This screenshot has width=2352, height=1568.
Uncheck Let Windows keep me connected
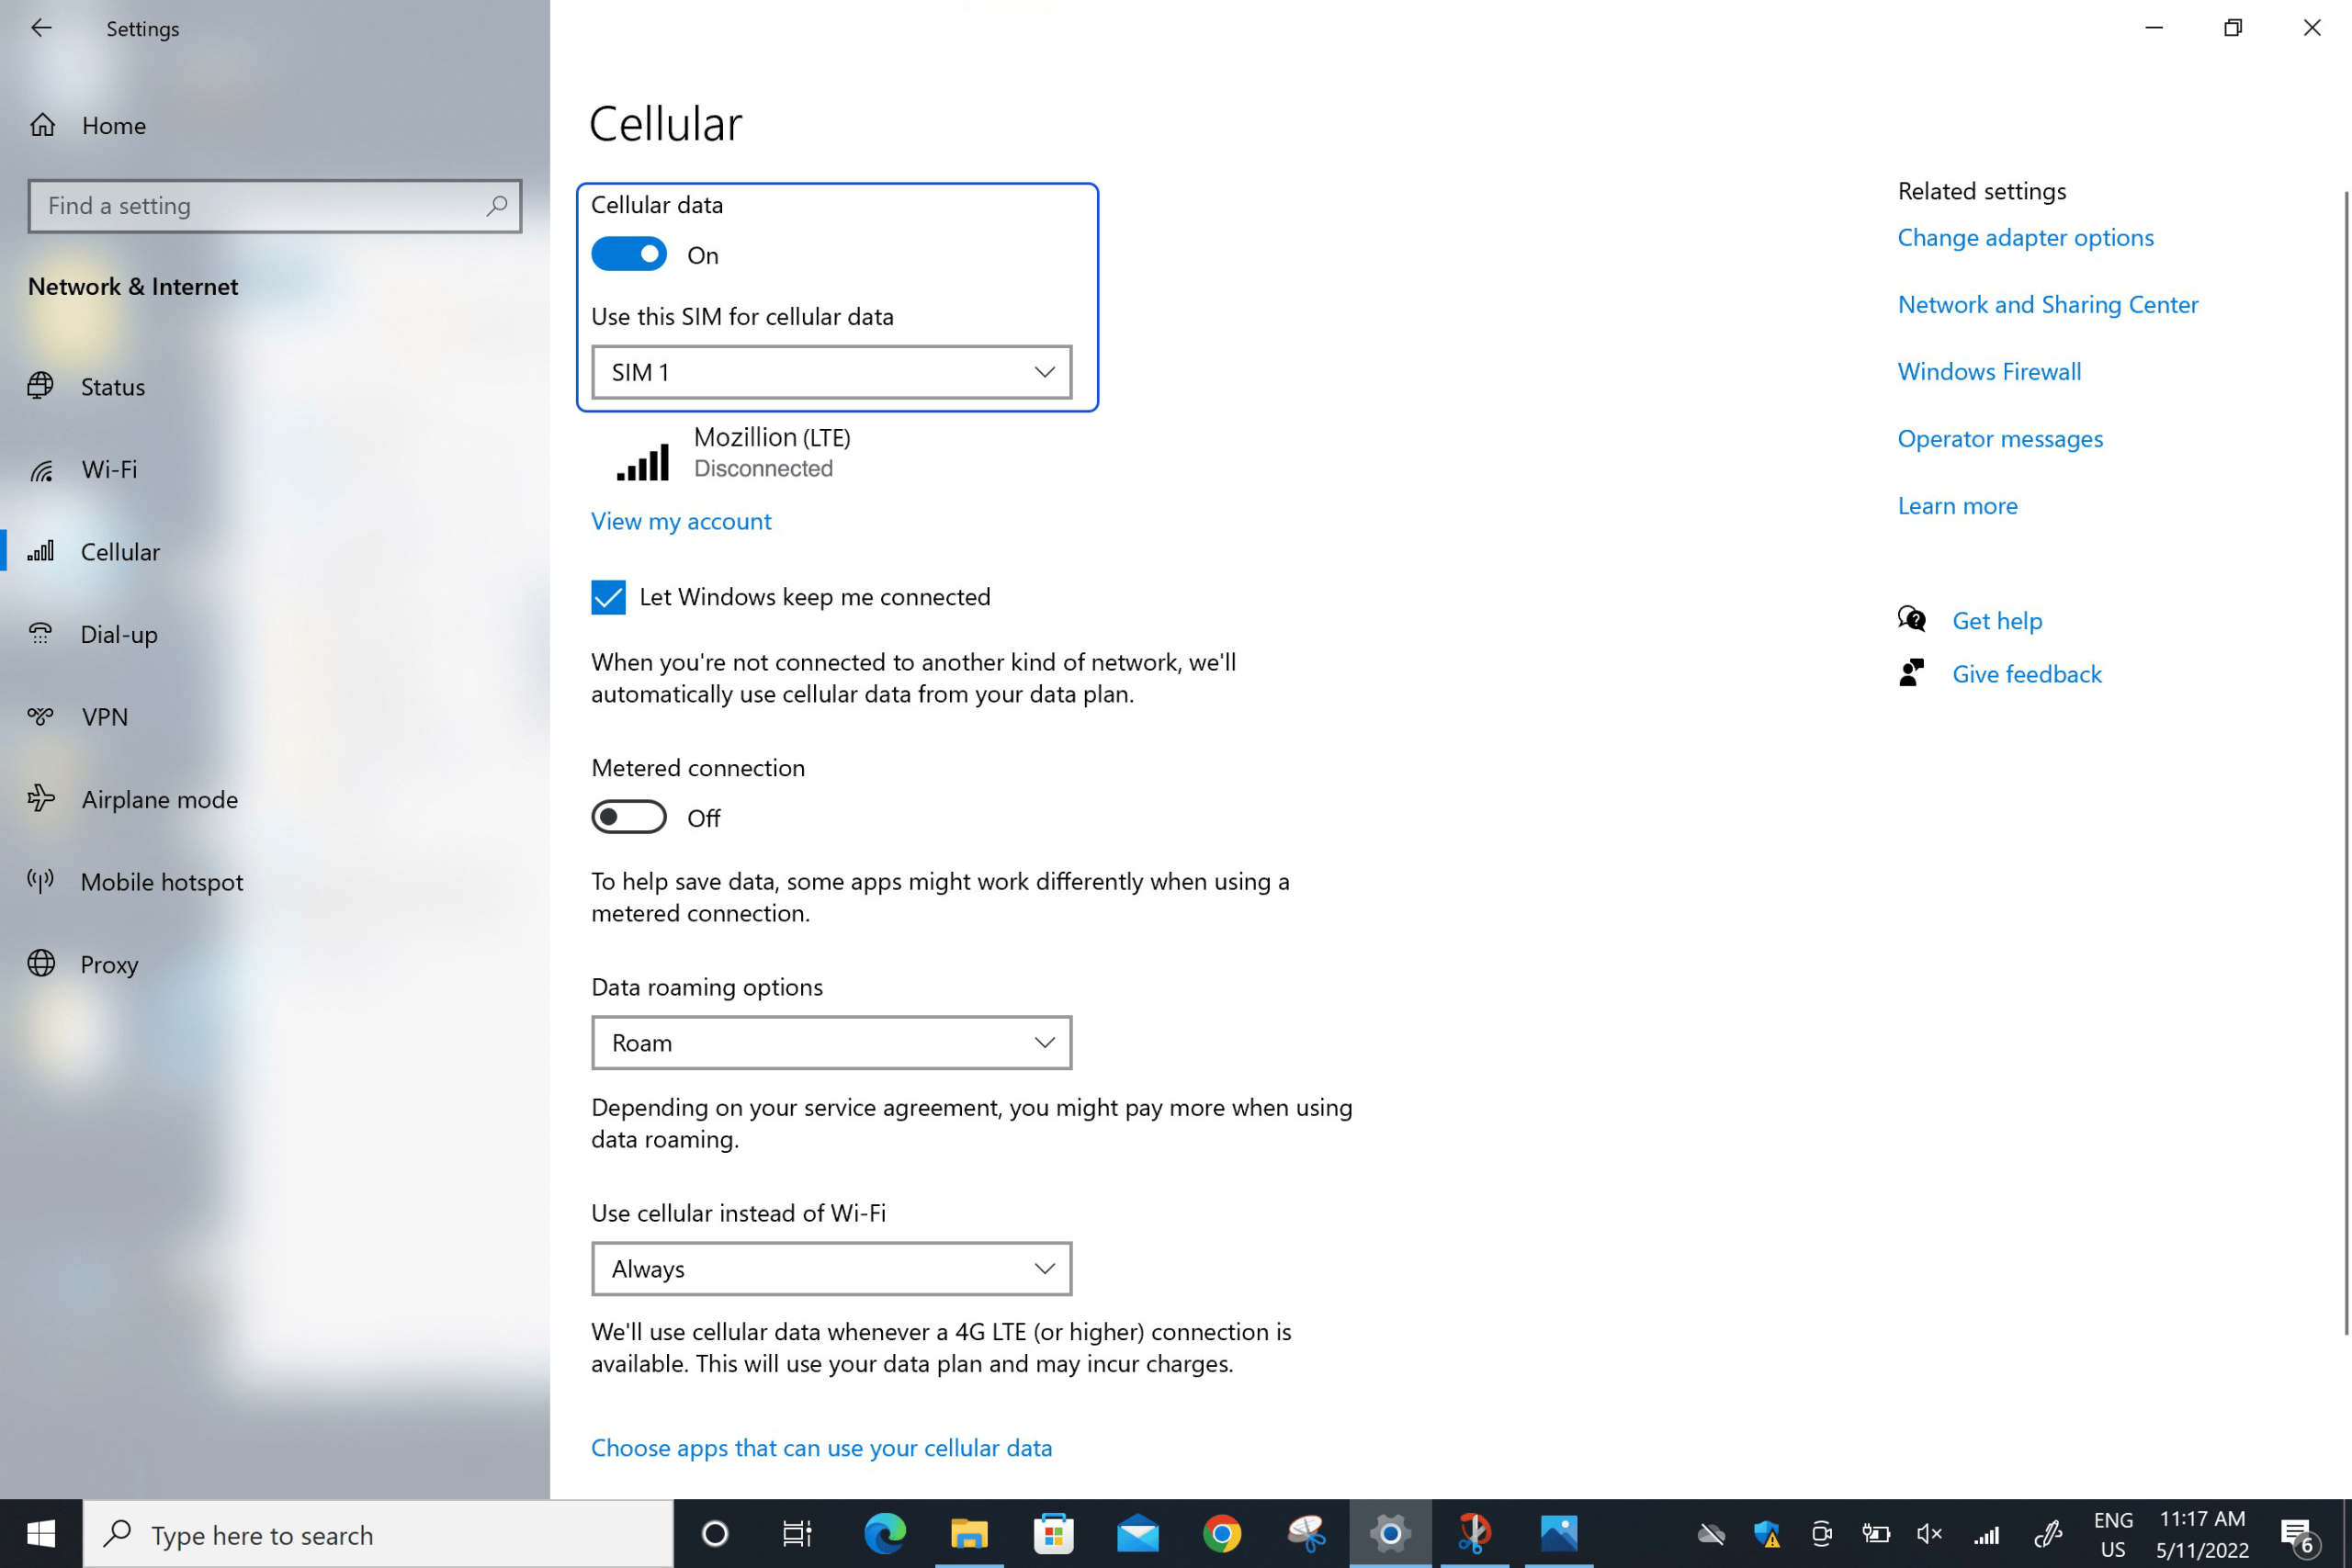(x=608, y=597)
